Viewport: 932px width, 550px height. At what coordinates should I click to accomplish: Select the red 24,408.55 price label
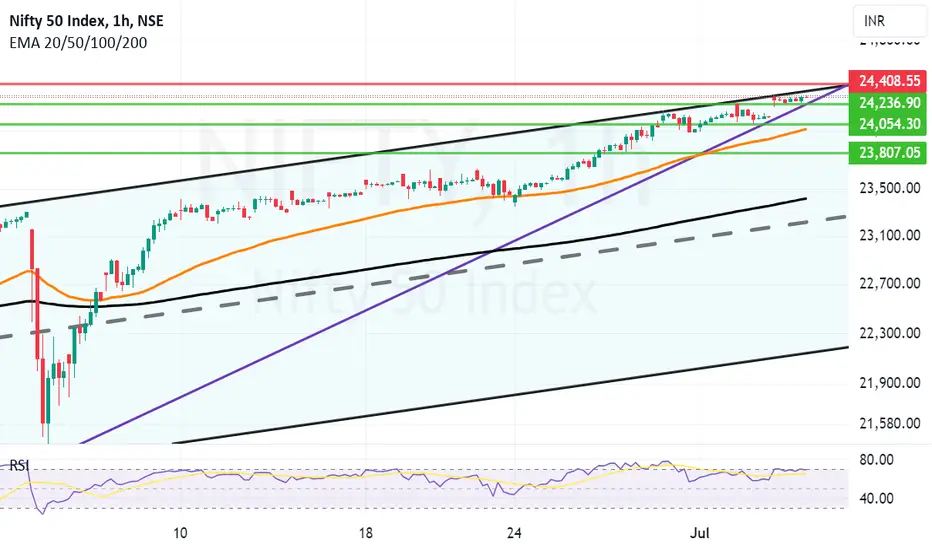pyautogui.click(x=887, y=80)
